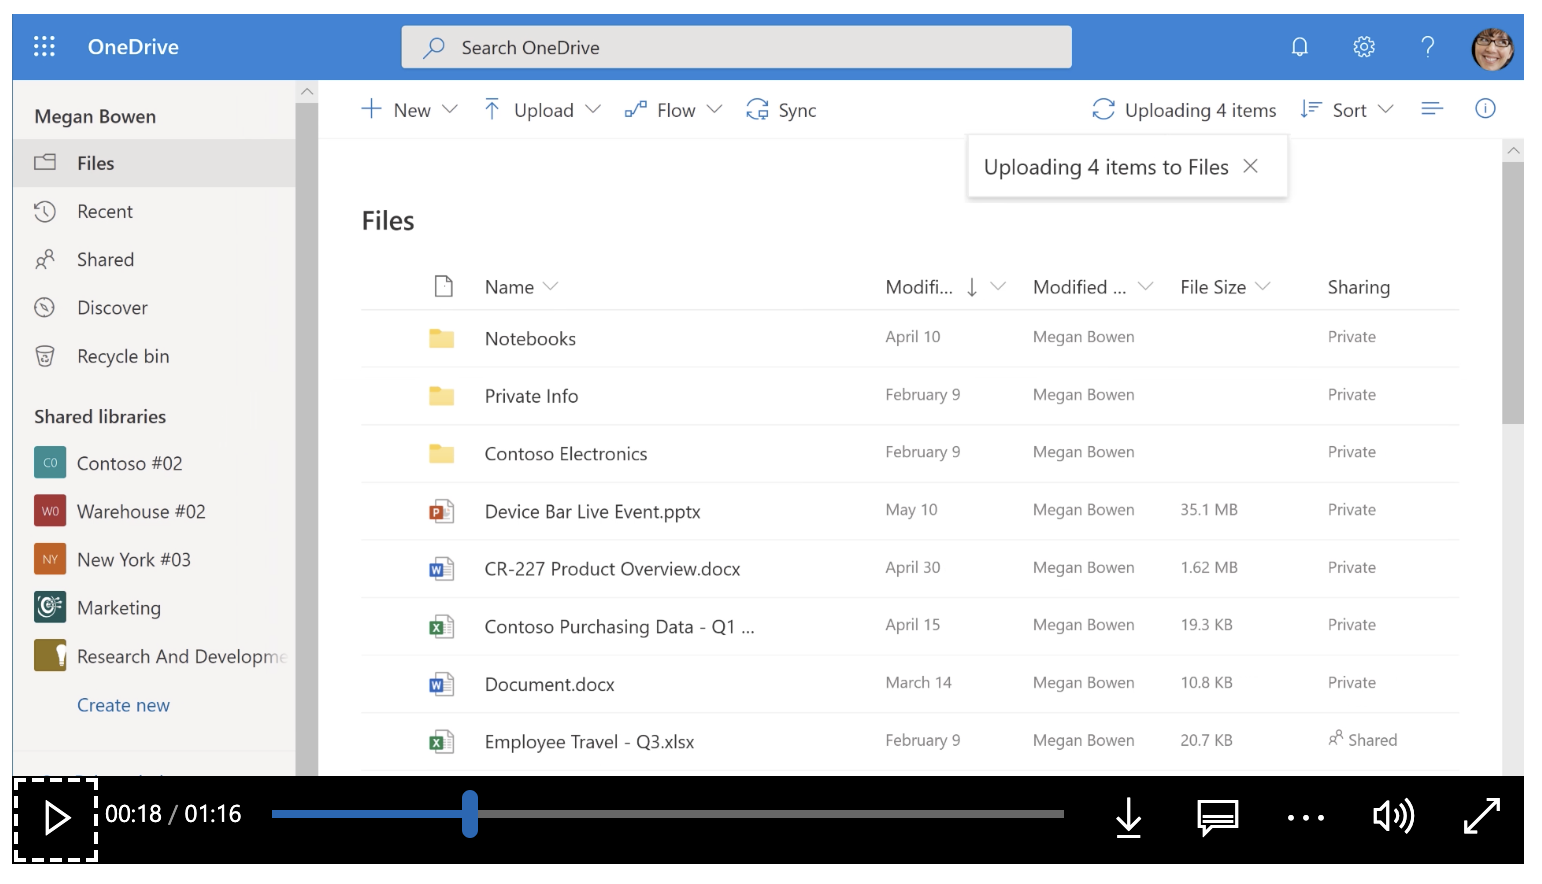Click the Shared libraries heading
The width and height of the screenshot is (1542, 884).
[100, 416]
